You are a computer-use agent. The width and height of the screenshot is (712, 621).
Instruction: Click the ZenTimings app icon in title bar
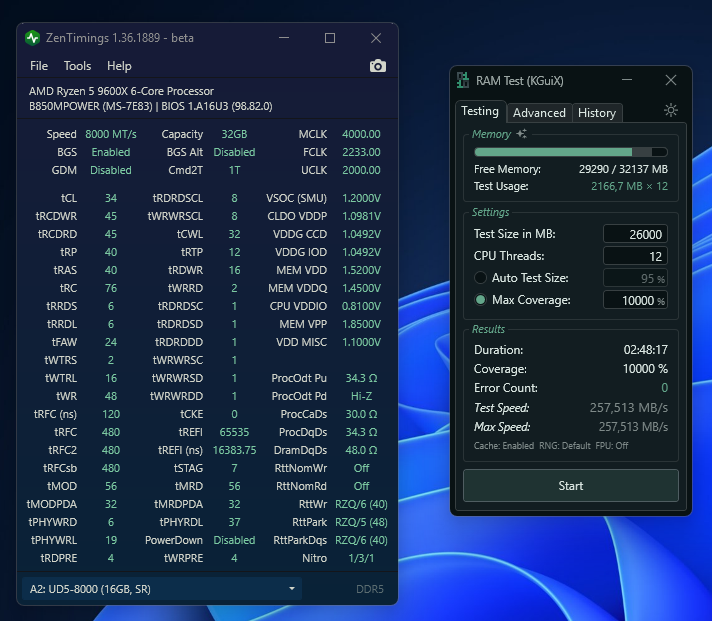(33, 38)
